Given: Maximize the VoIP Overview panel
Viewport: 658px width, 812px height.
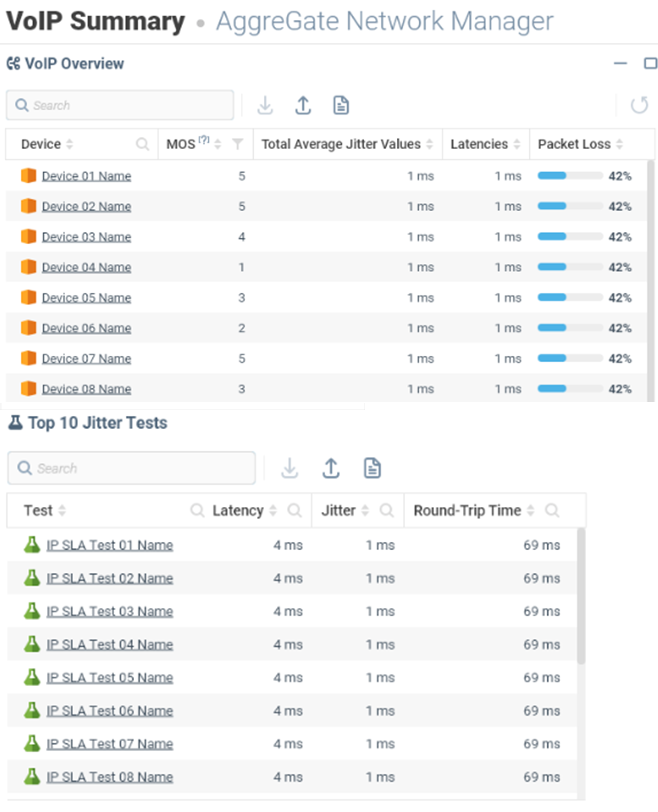Looking at the screenshot, I should point(650,63).
